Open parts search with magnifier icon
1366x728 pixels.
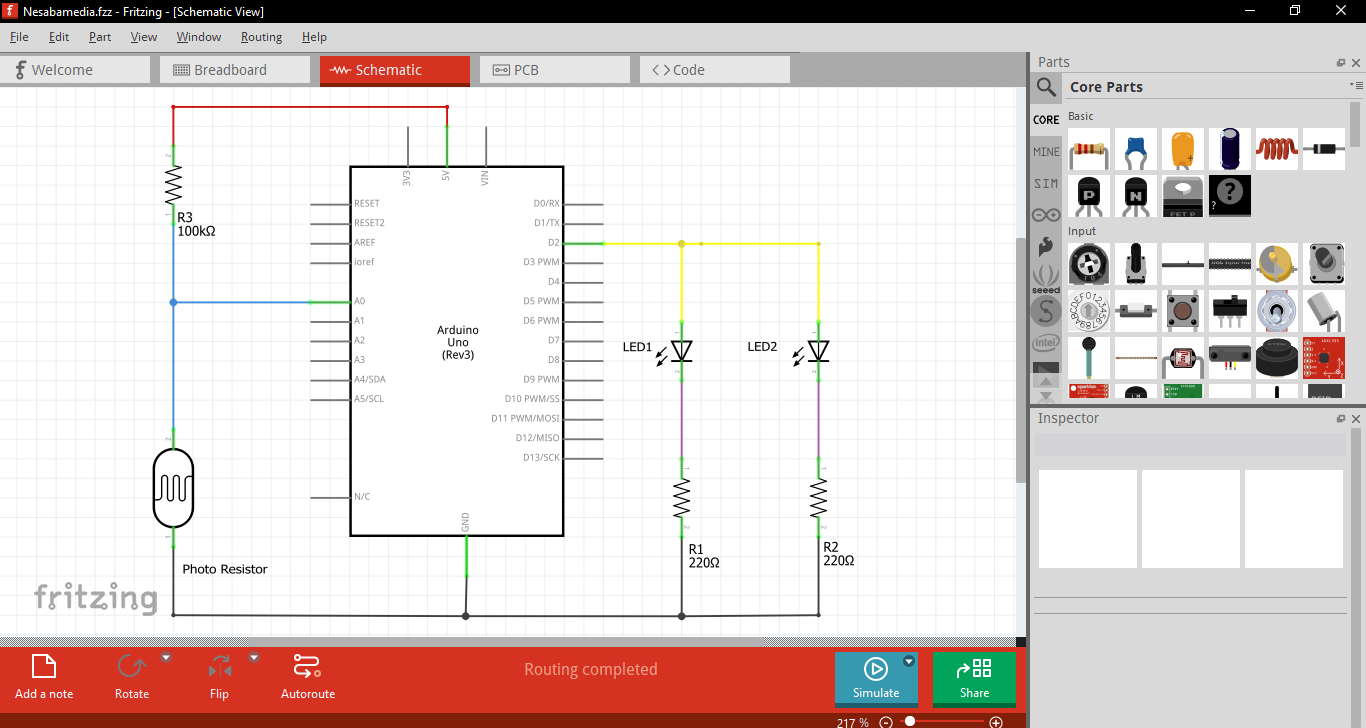(1046, 87)
